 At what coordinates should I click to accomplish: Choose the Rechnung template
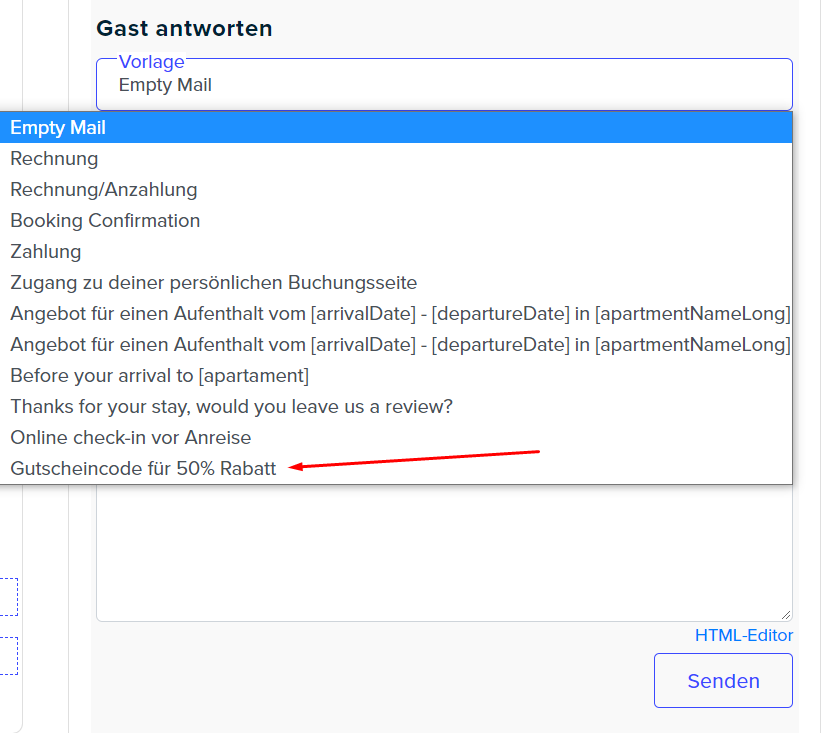pyautogui.click(x=396, y=159)
